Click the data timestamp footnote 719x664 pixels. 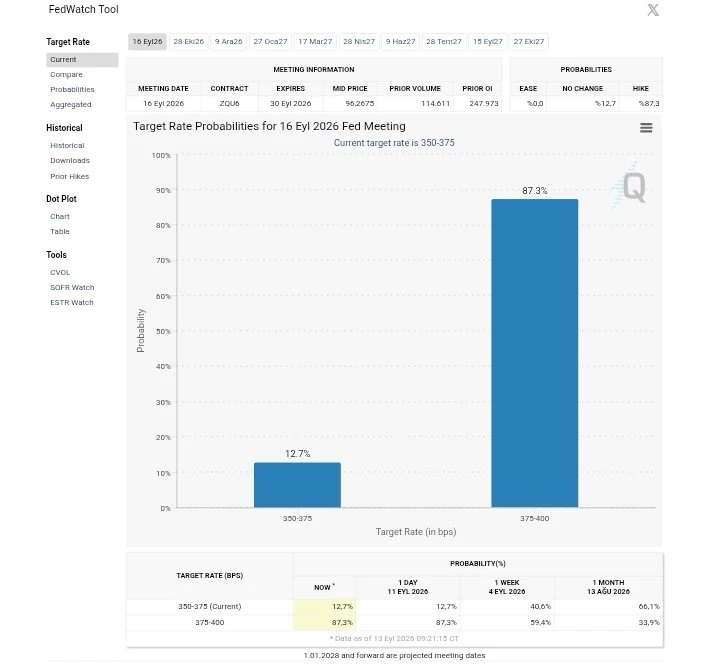click(x=394, y=639)
